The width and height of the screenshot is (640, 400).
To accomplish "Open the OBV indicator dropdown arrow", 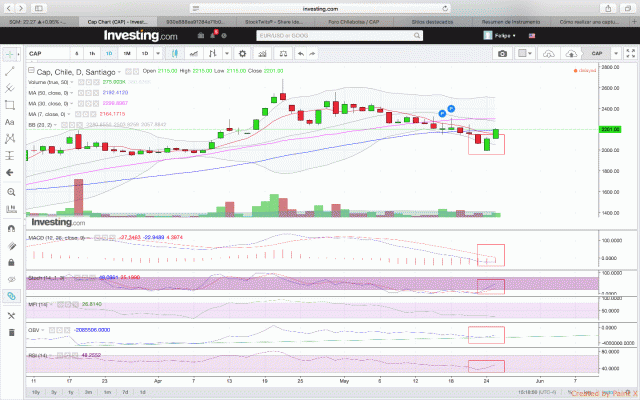I will 43,330.
